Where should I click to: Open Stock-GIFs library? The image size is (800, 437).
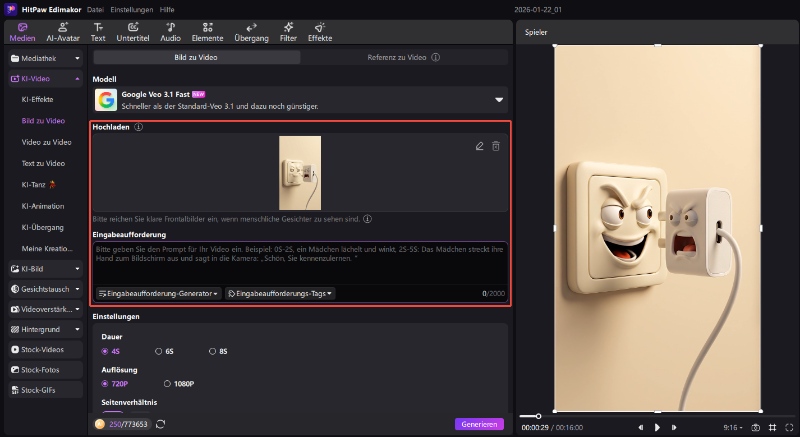(45, 390)
